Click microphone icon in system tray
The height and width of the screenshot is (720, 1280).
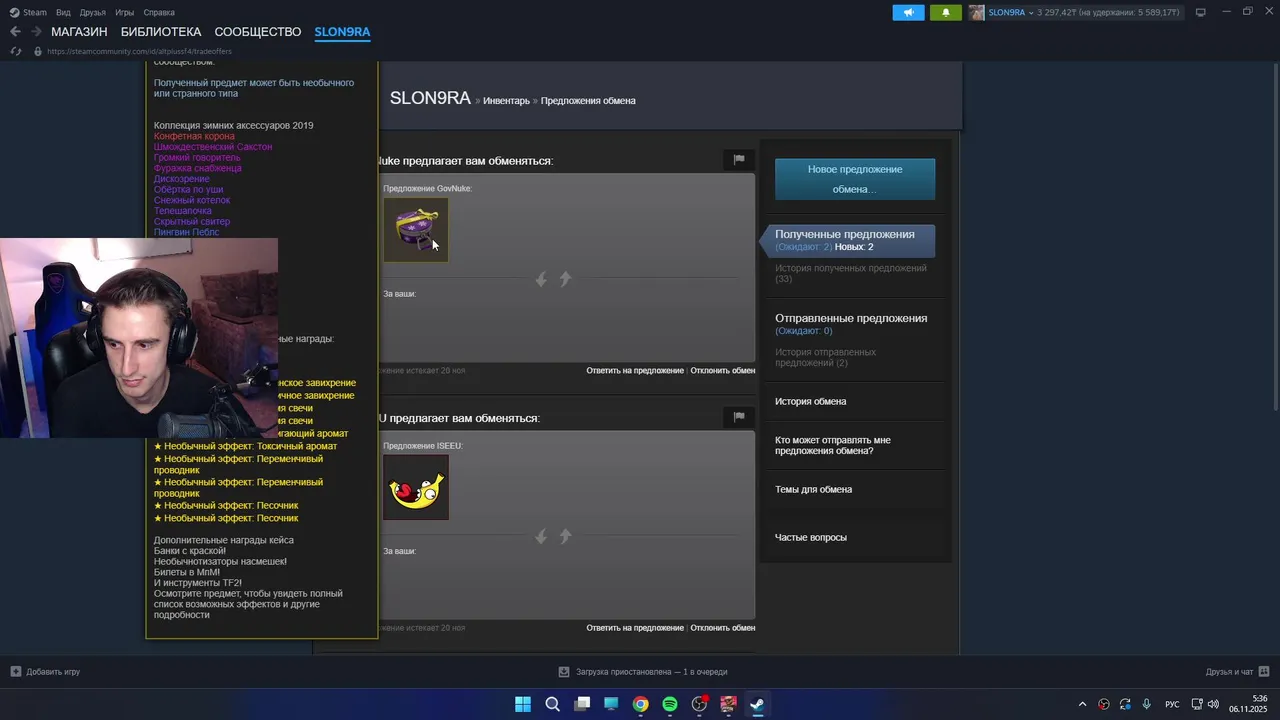tap(1147, 704)
